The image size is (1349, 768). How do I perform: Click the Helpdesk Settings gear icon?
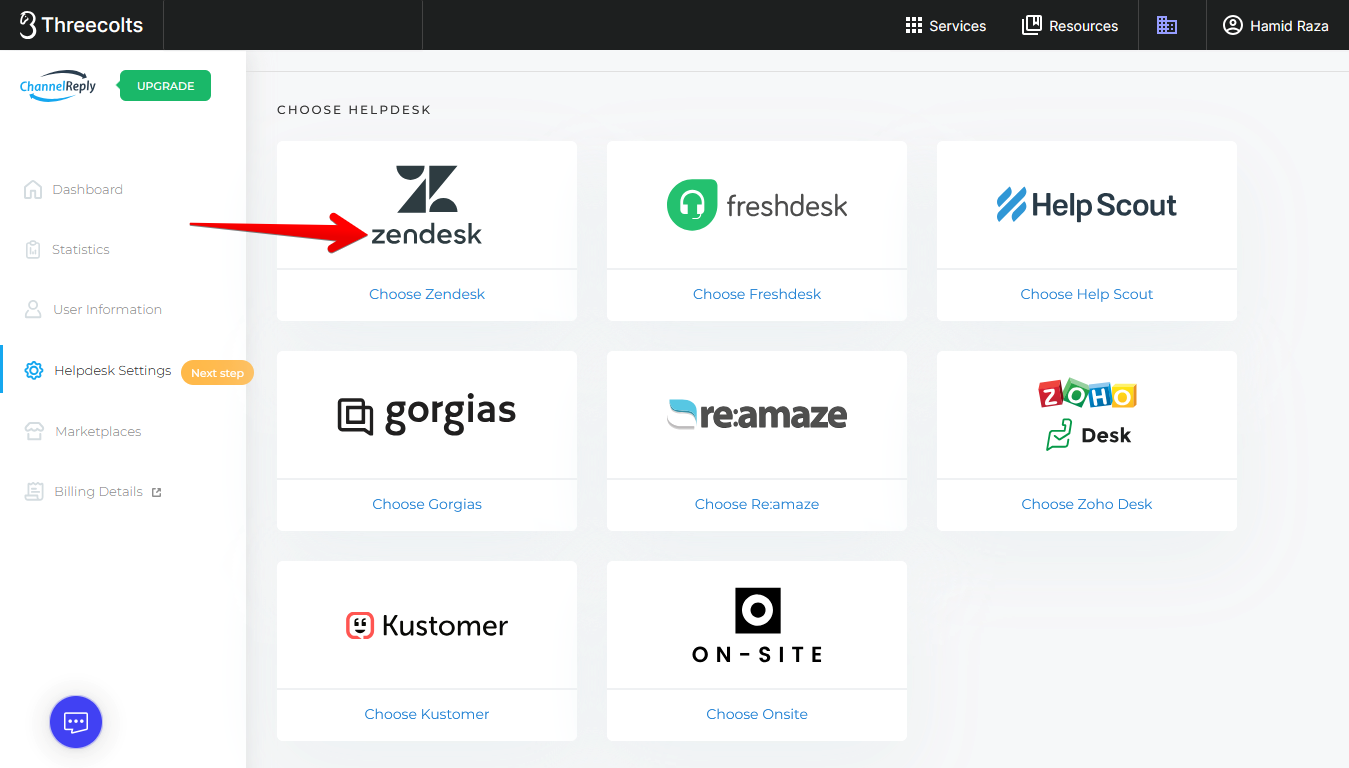pyautogui.click(x=34, y=370)
